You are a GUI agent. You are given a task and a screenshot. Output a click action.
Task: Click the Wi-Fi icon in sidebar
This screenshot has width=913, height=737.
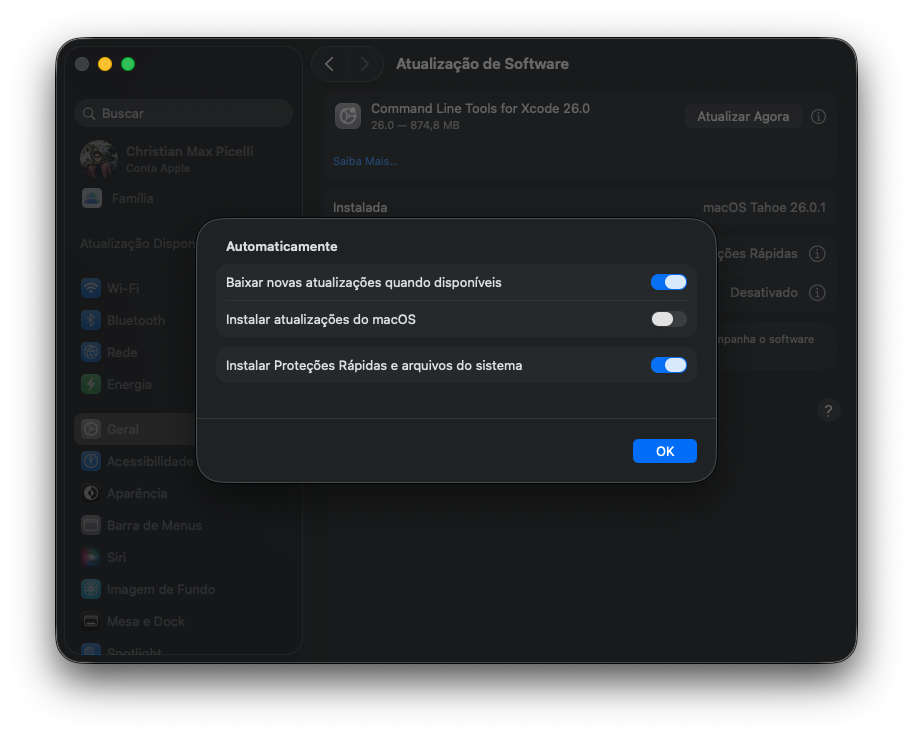click(x=91, y=288)
